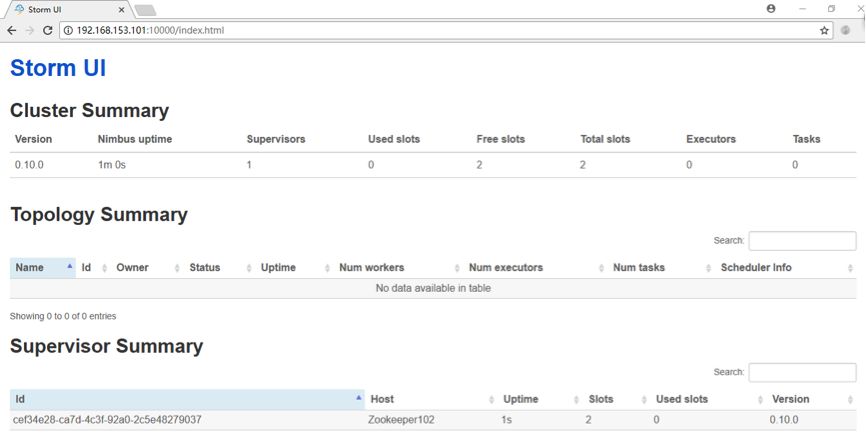
Task: Click the Topology Summary heading
Action: coord(99,214)
